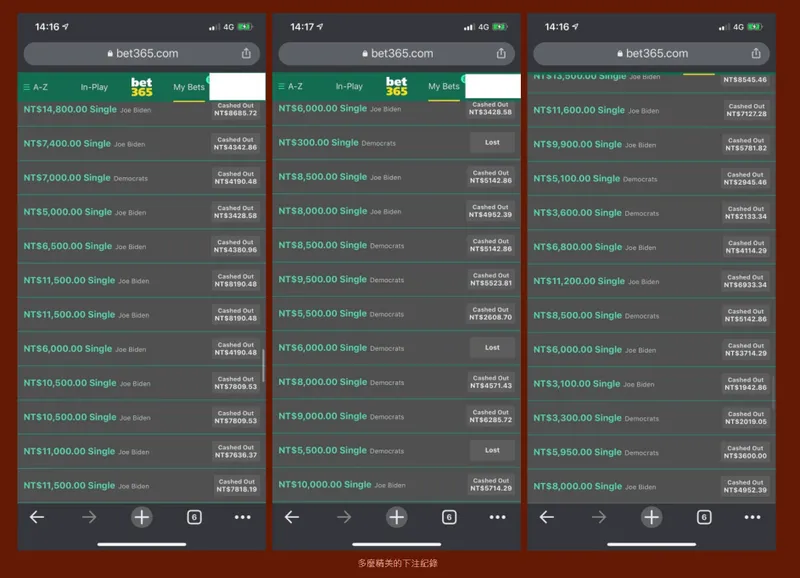Open the A-Z hamburger menu on the left phone

(x=36, y=87)
